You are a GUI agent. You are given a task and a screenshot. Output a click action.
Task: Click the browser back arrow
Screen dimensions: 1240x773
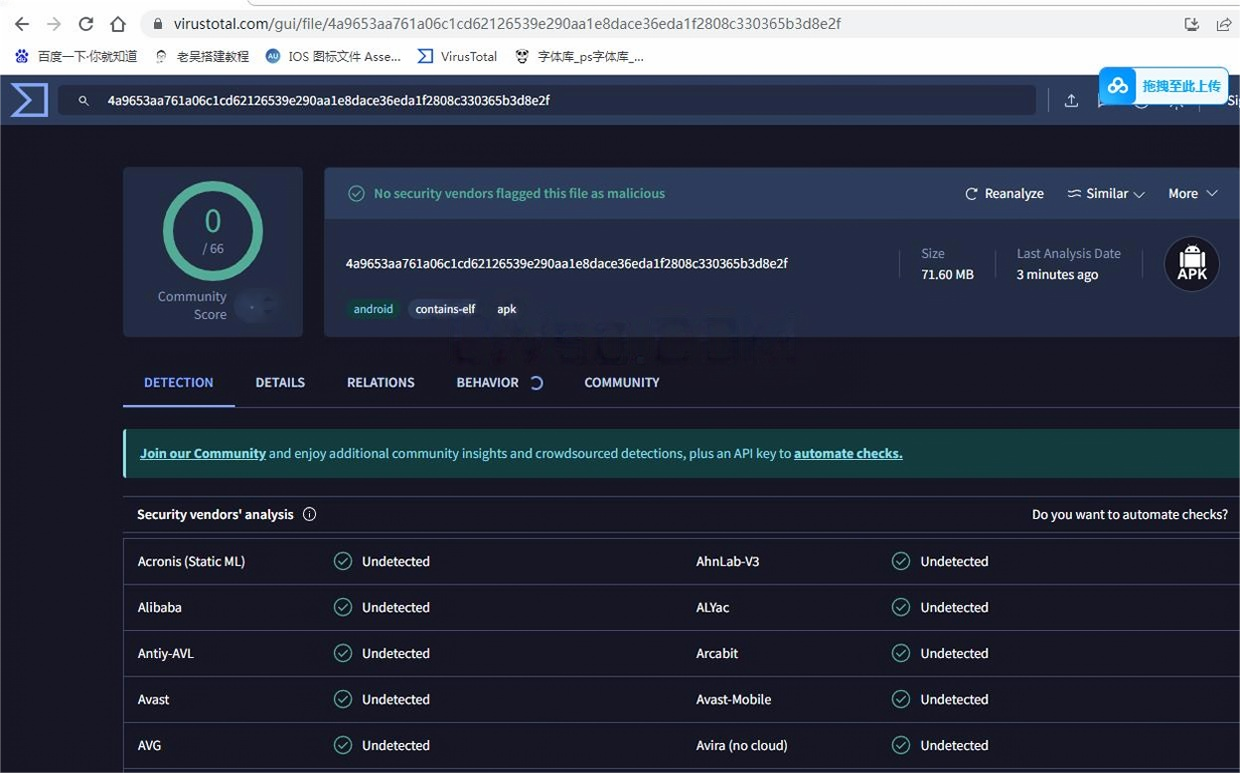click(x=22, y=24)
